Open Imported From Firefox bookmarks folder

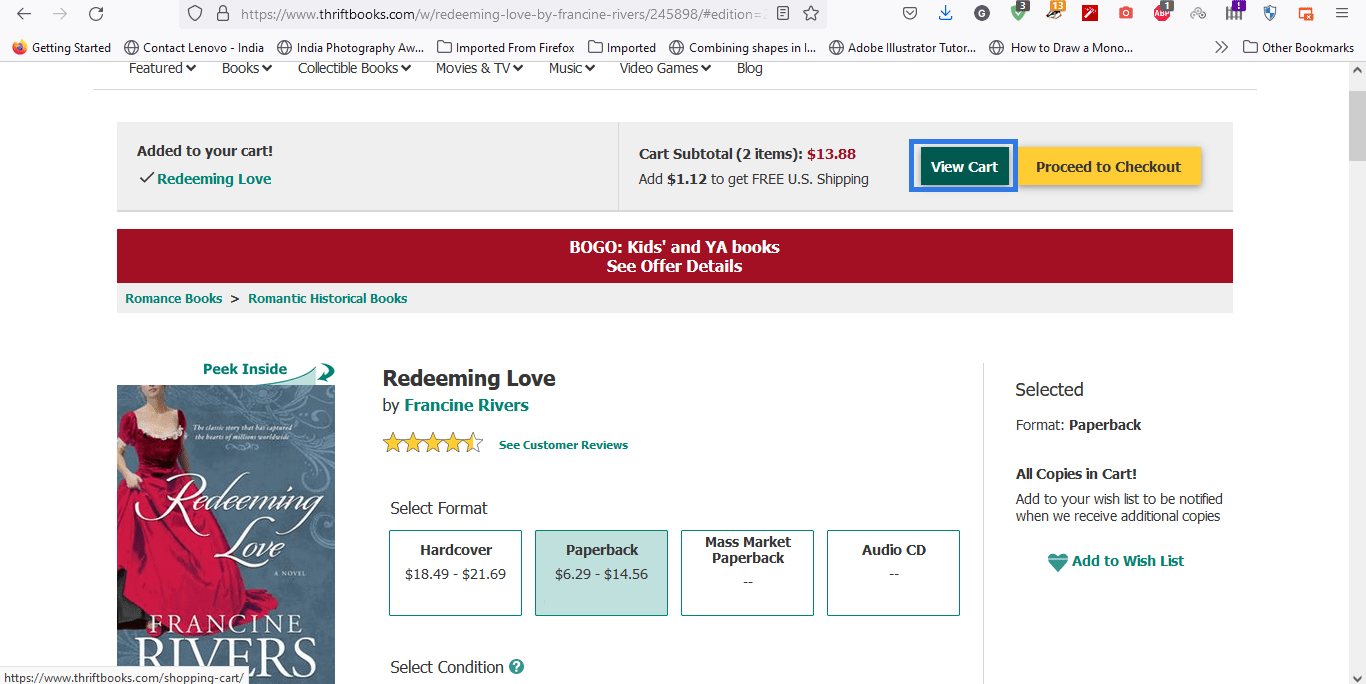tap(505, 47)
